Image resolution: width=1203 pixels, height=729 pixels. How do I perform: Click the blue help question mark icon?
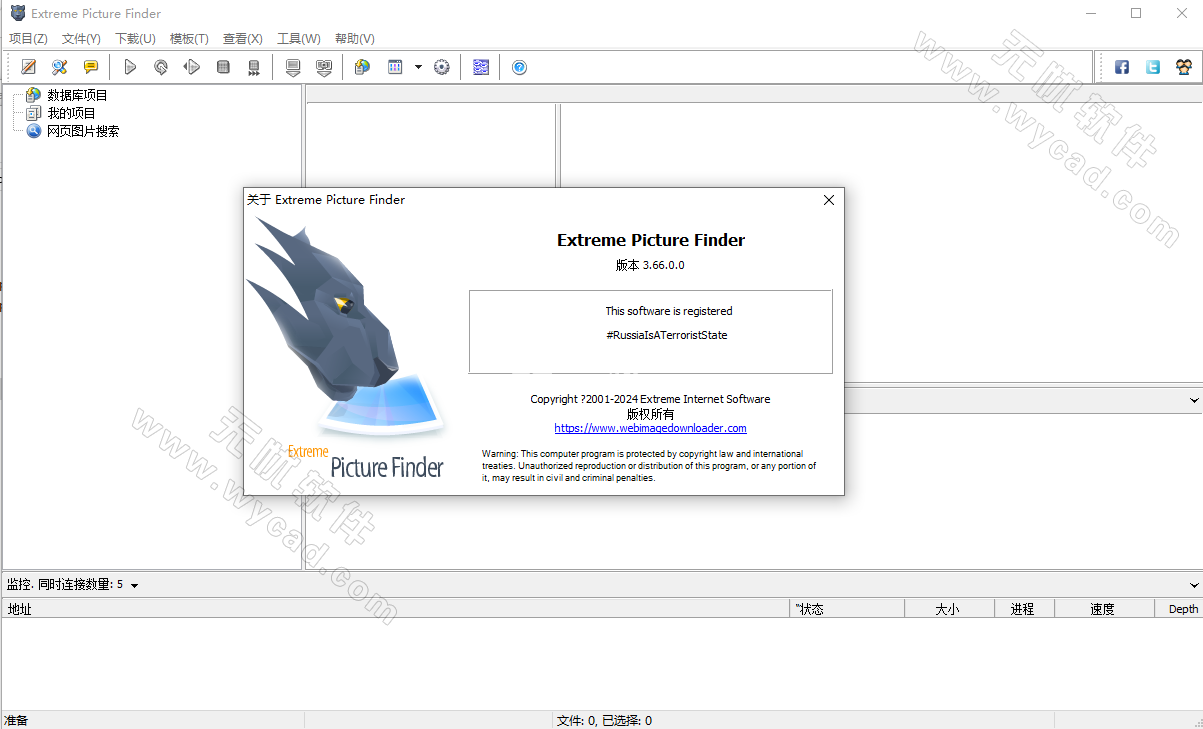tap(519, 67)
